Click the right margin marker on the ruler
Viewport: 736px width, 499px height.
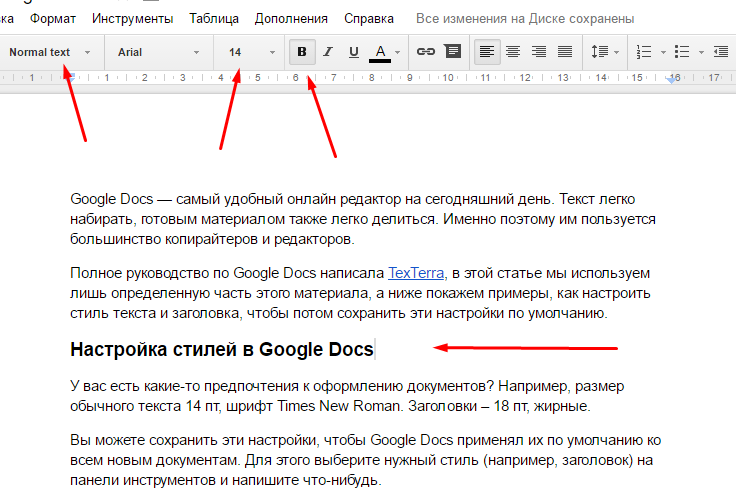673,80
